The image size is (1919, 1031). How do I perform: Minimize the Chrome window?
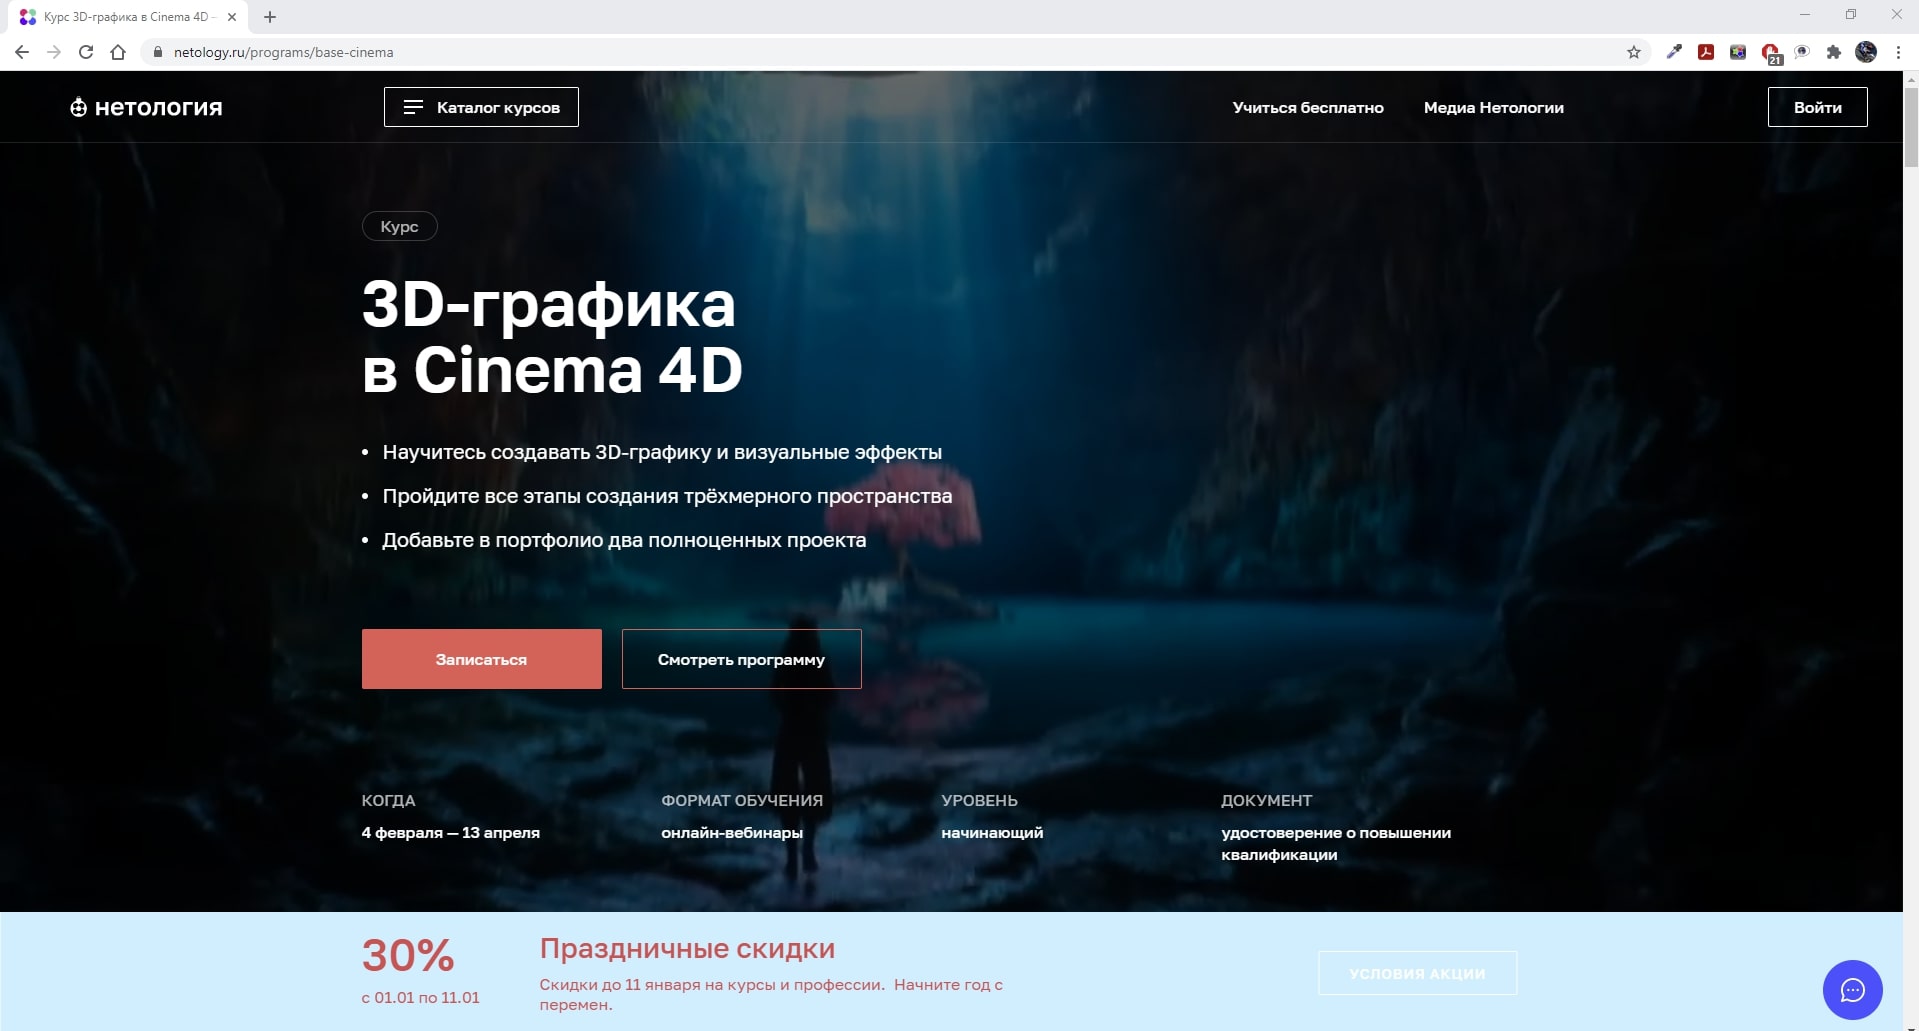point(1804,15)
